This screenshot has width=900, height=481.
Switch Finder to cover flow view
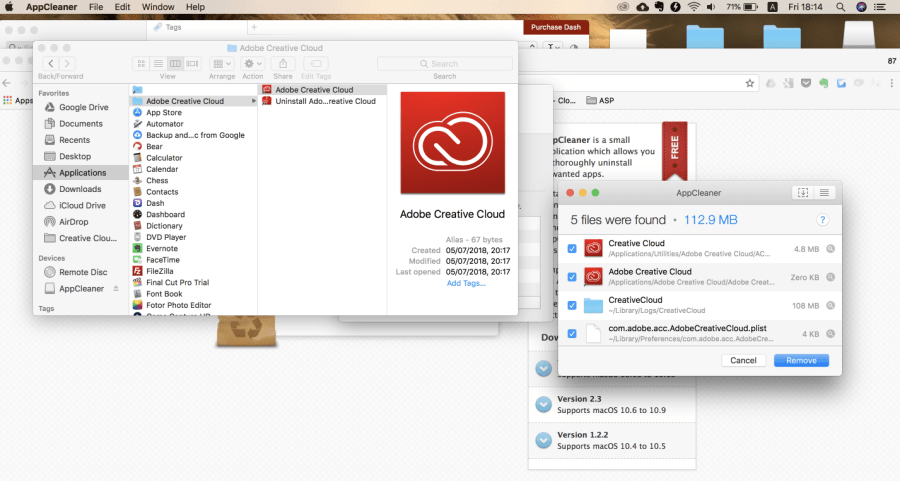point(192,64)
